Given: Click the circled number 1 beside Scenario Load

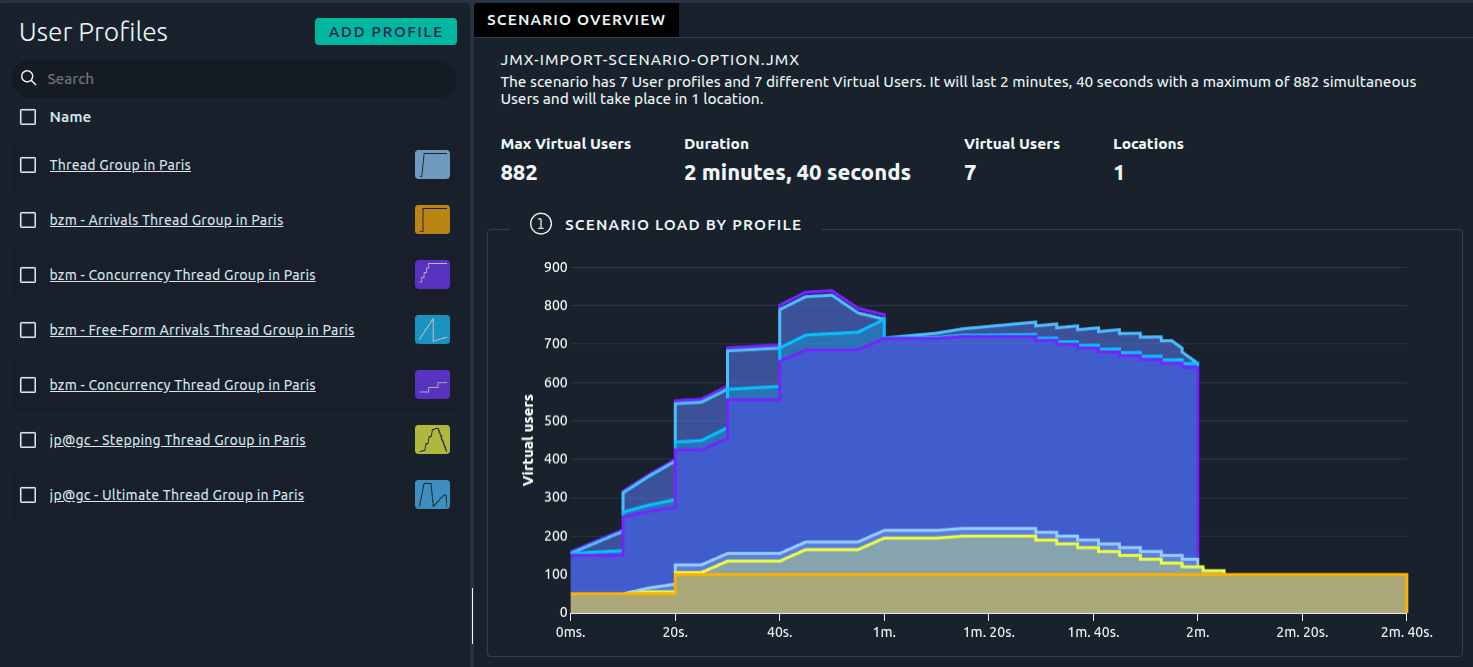Looking at the screenshot, I should [541, 225].
